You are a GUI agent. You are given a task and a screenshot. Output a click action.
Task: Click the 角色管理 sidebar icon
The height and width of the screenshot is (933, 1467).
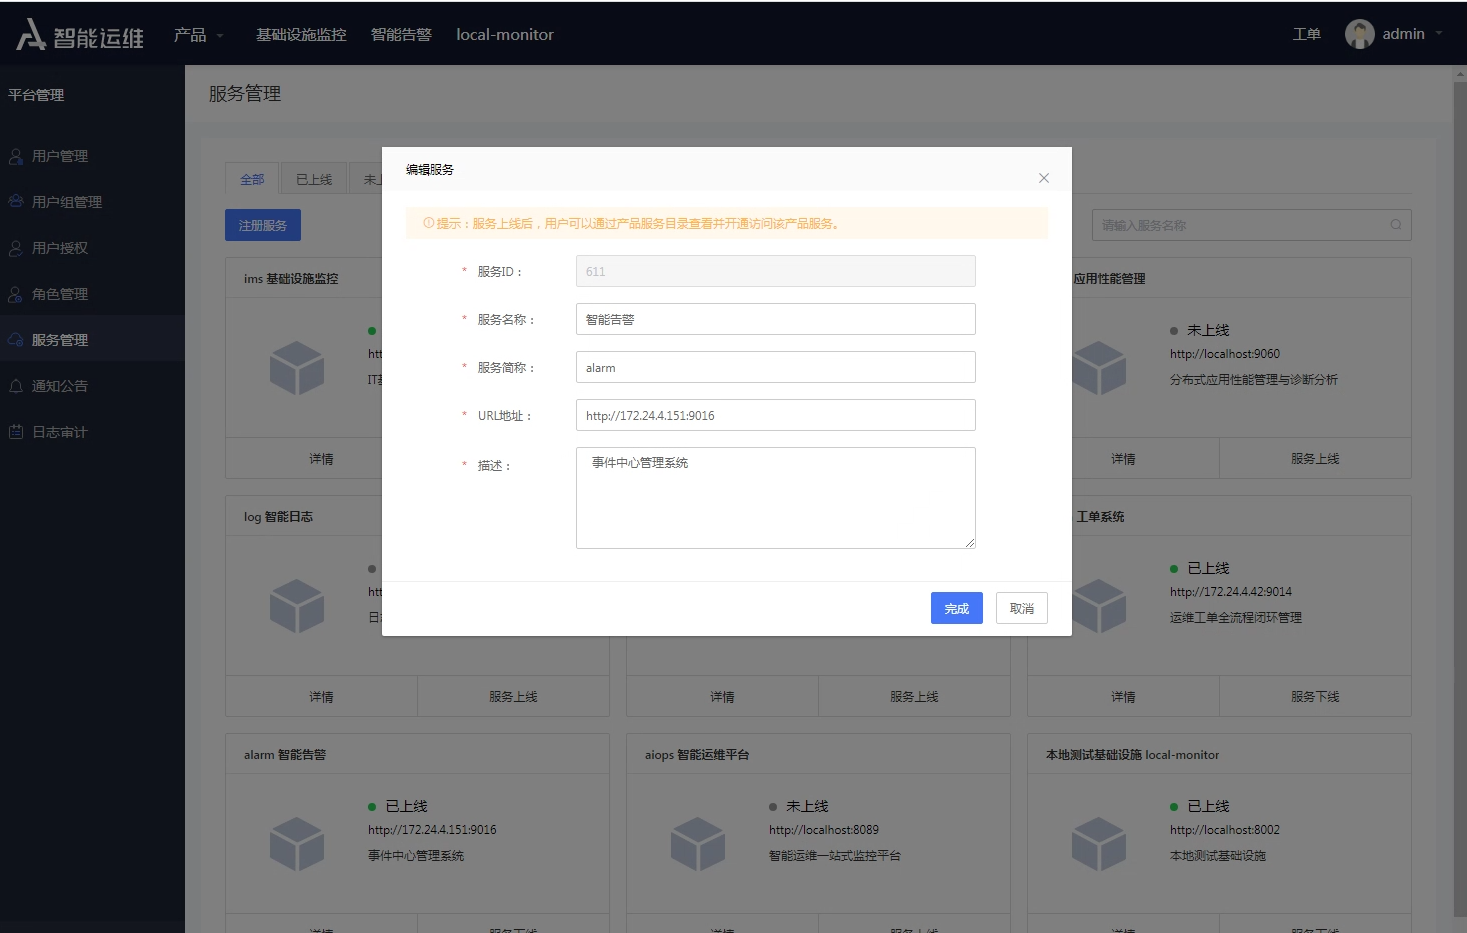click(16, 294)
